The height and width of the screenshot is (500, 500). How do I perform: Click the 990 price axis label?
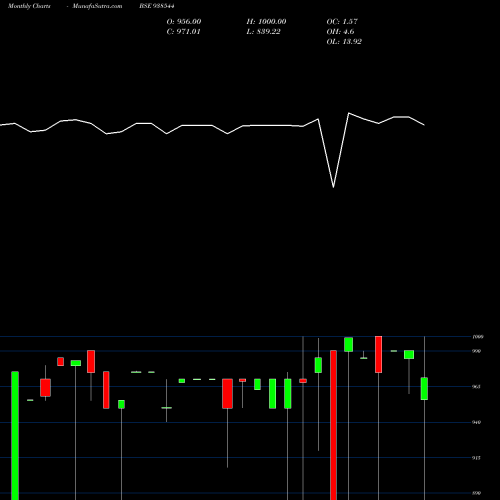[x=477, y=351]
